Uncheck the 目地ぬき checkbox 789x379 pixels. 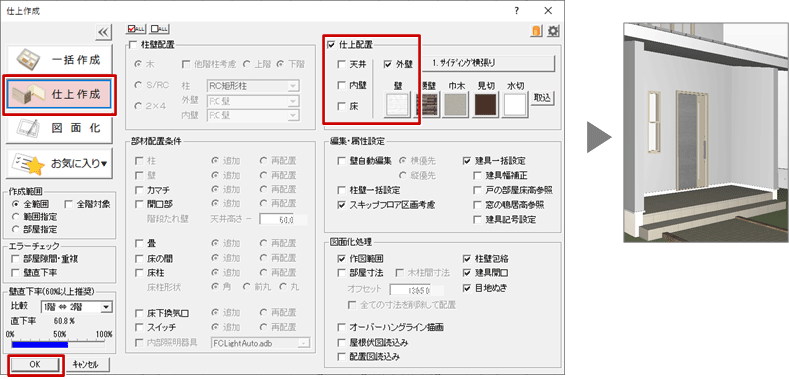(466, 288)
